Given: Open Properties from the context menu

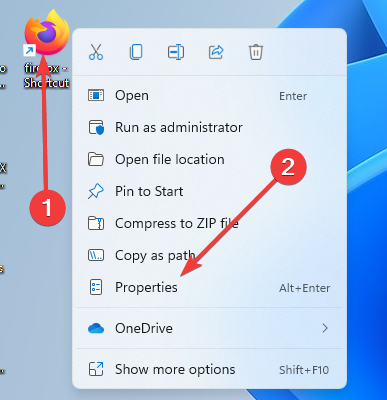Looking at the screenshot, I should pyautogui.click(x=209, y=287).
